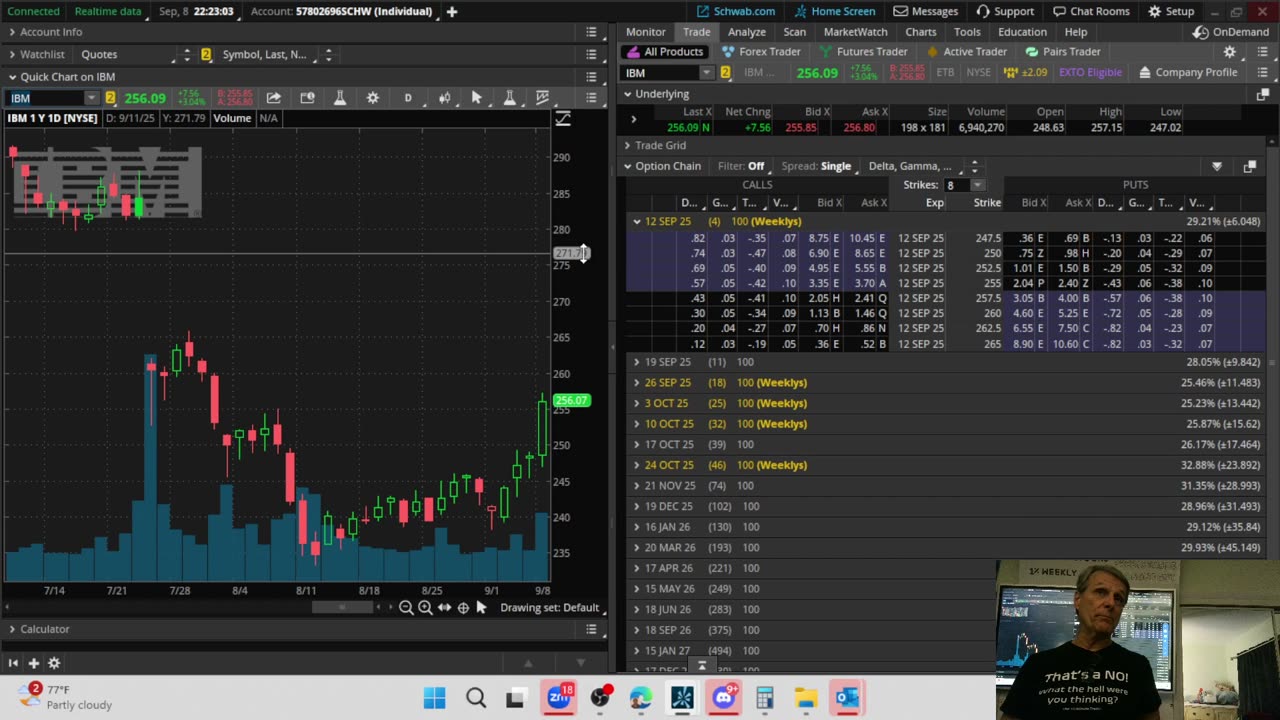Click the yellow color link number 2 beside Quick Chart symbol
Image resolution: width=1280 pixels, height=720 pixels.
110,98
